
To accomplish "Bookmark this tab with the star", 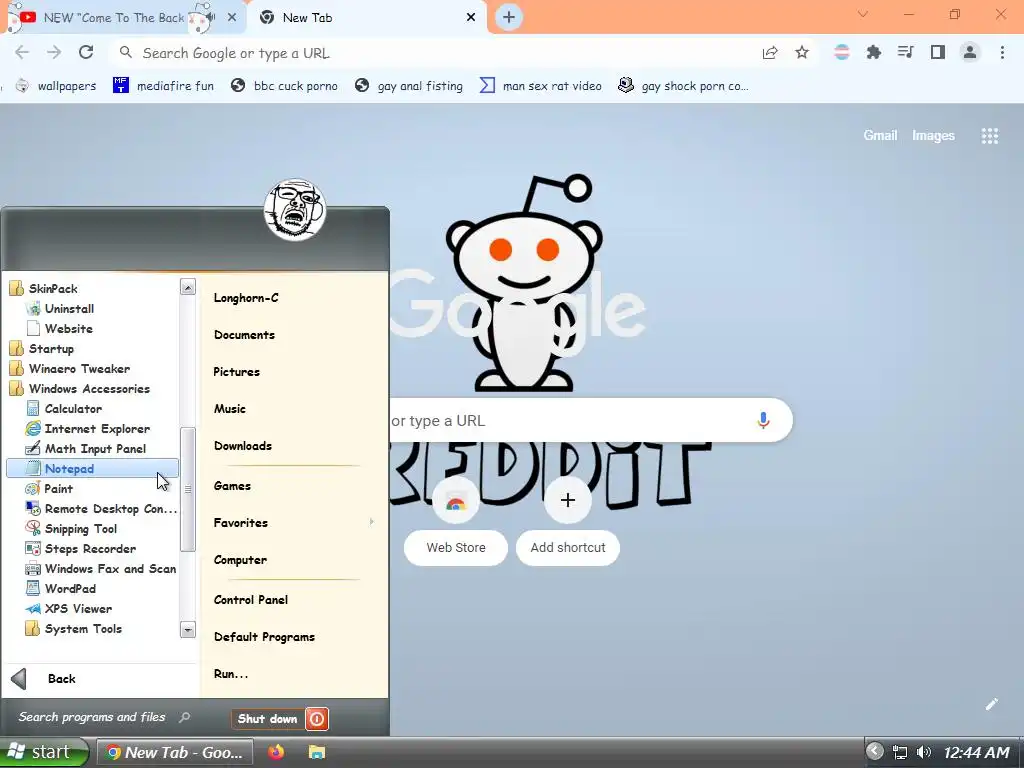I will pyautogui.click(x=802, y=53).
